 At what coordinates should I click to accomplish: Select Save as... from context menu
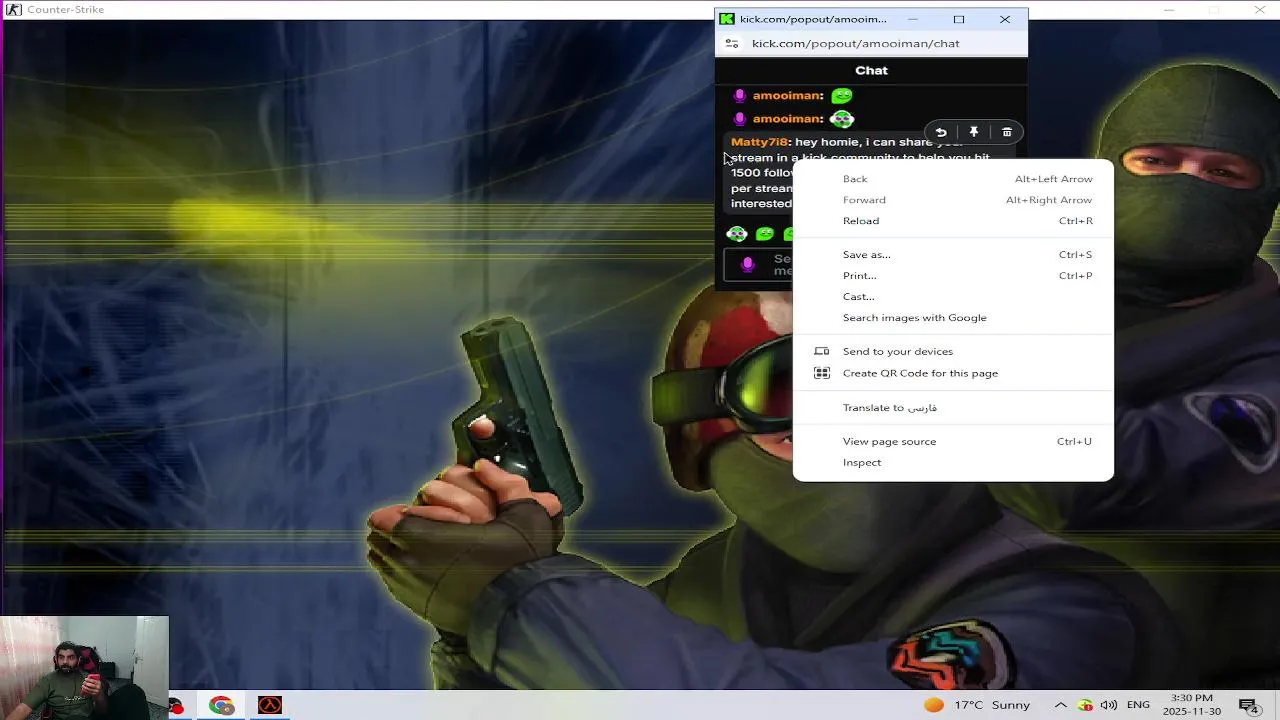(x=953, y=255)
